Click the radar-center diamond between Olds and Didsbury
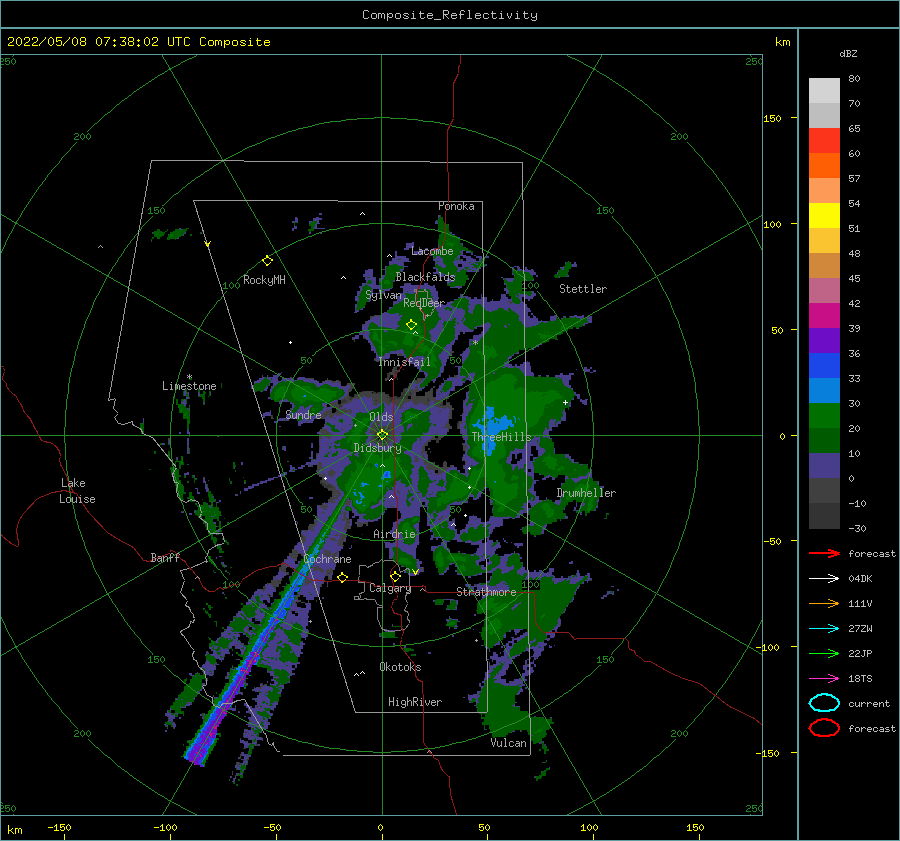This screenshot has height=841, width=900. 382,435
